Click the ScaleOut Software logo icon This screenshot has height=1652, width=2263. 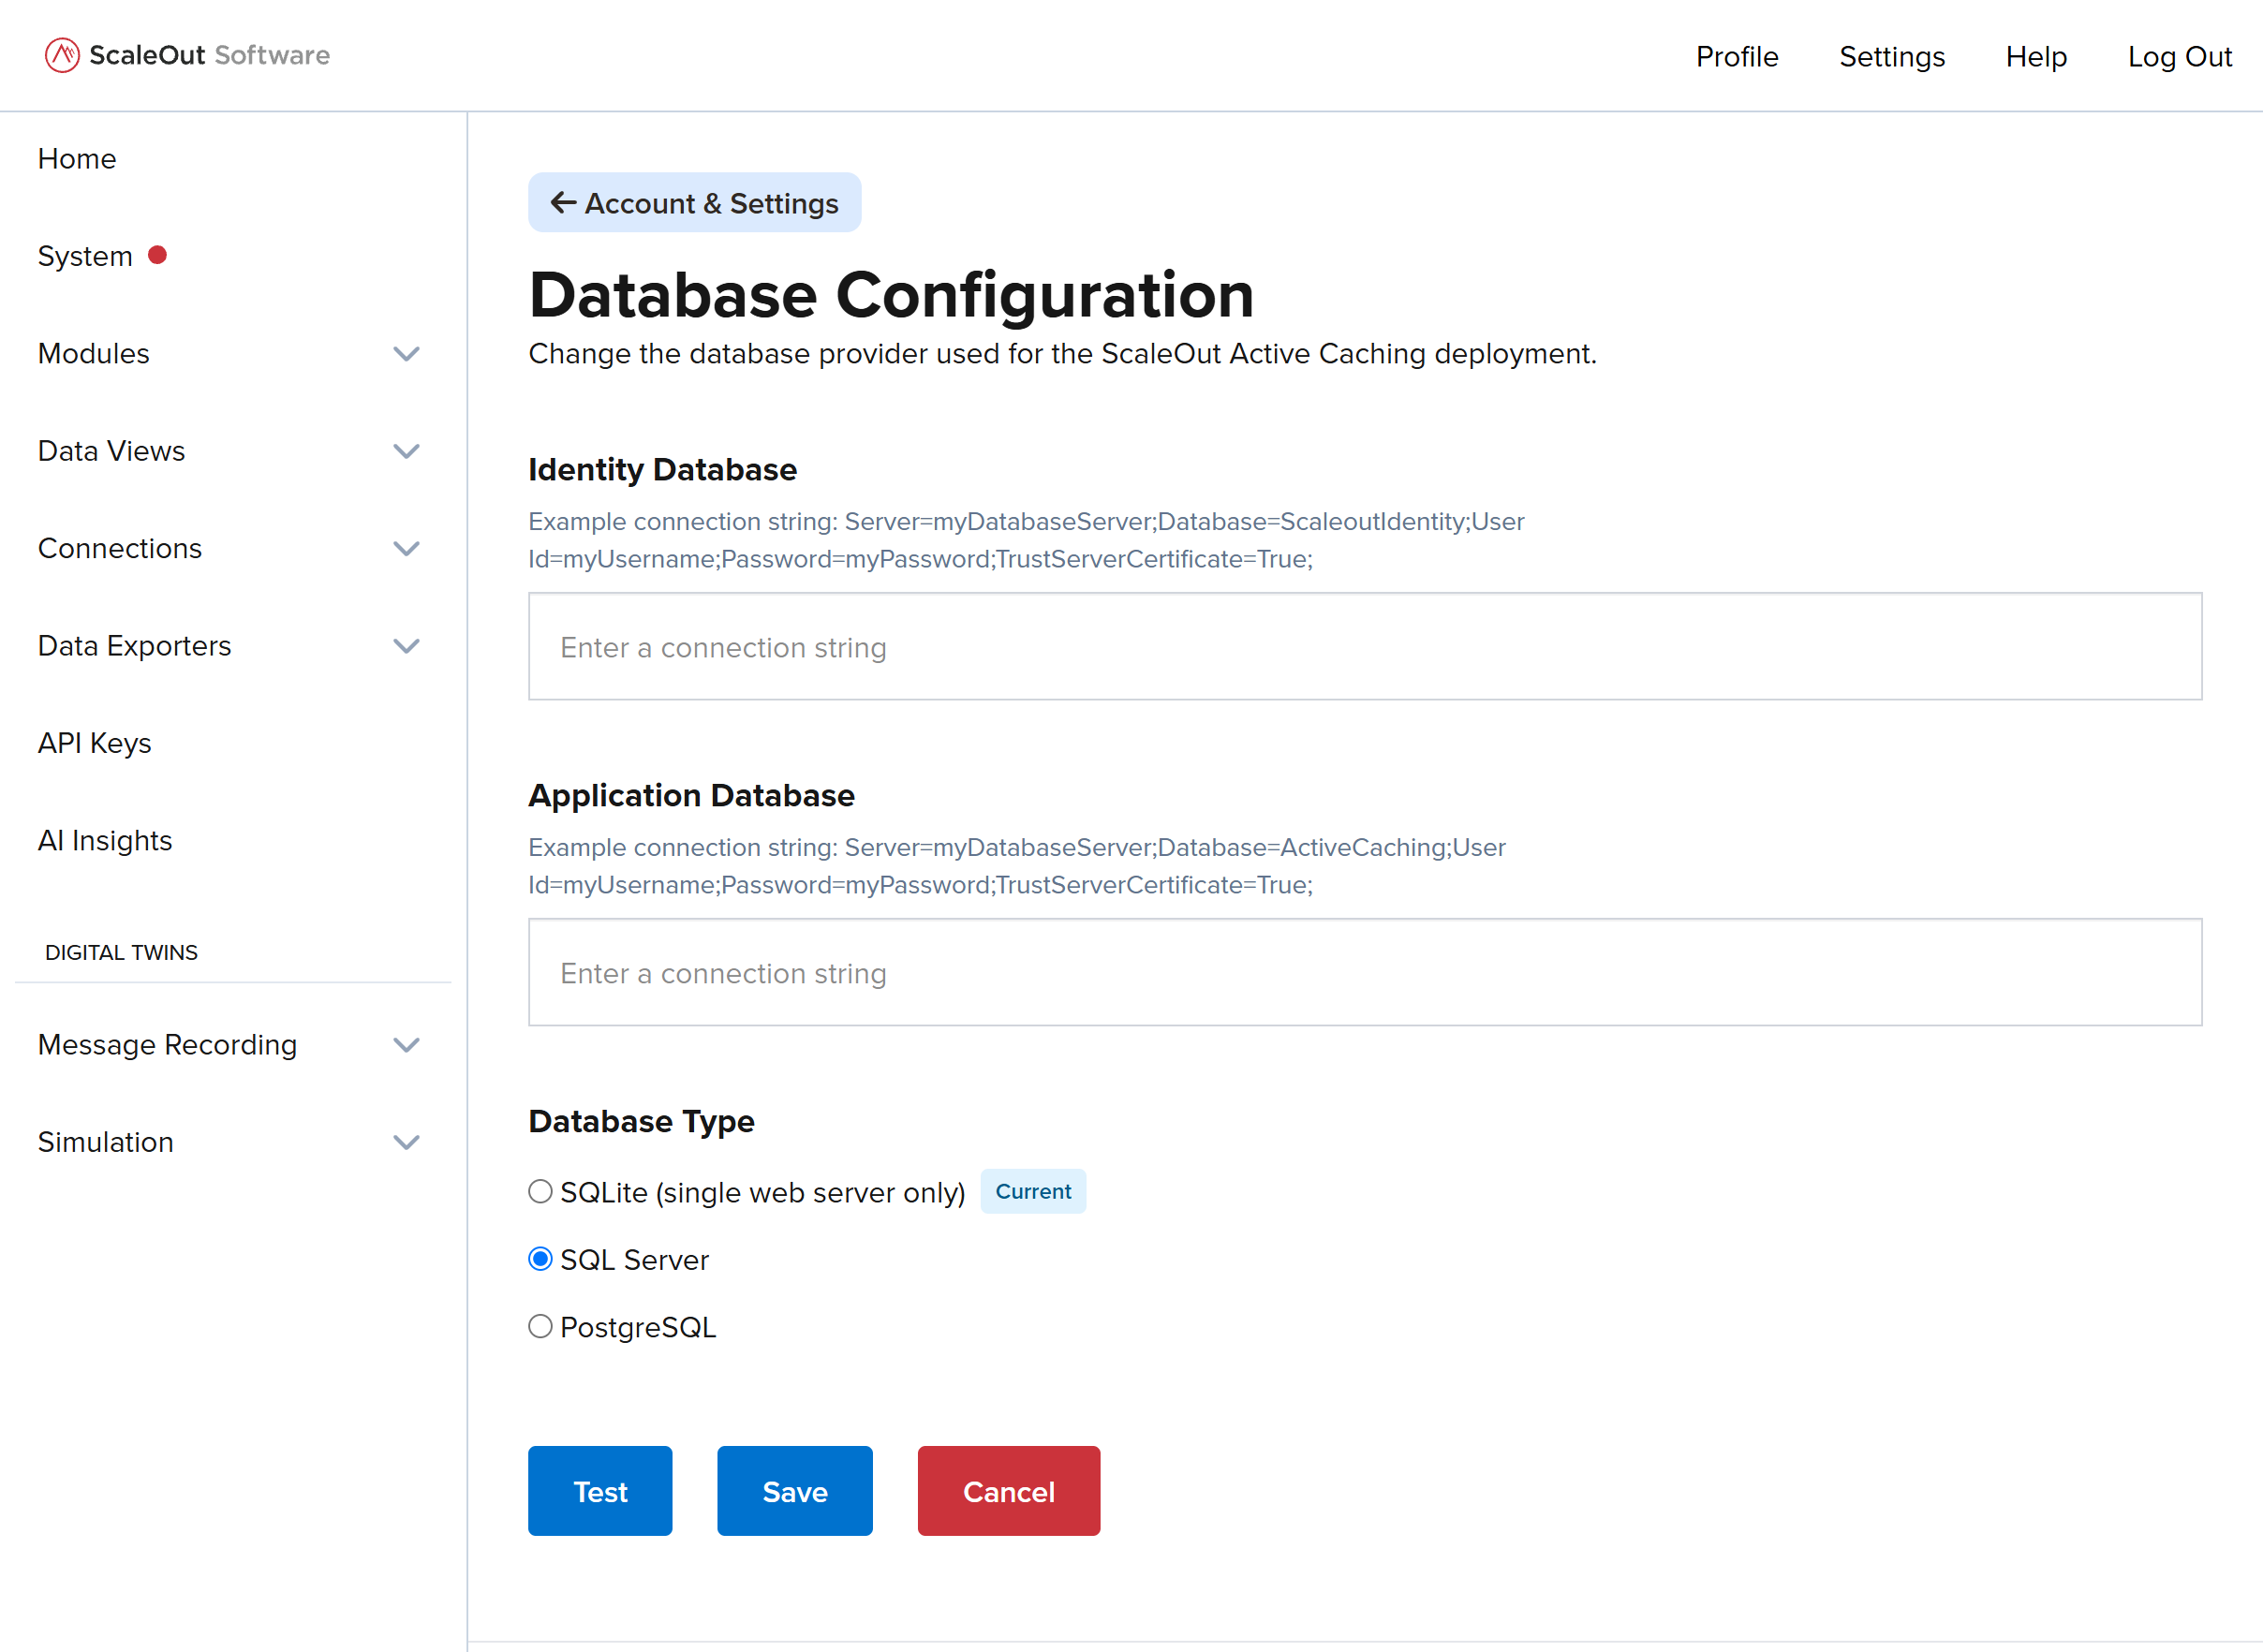pyautogui.click(x=62, y=55)
